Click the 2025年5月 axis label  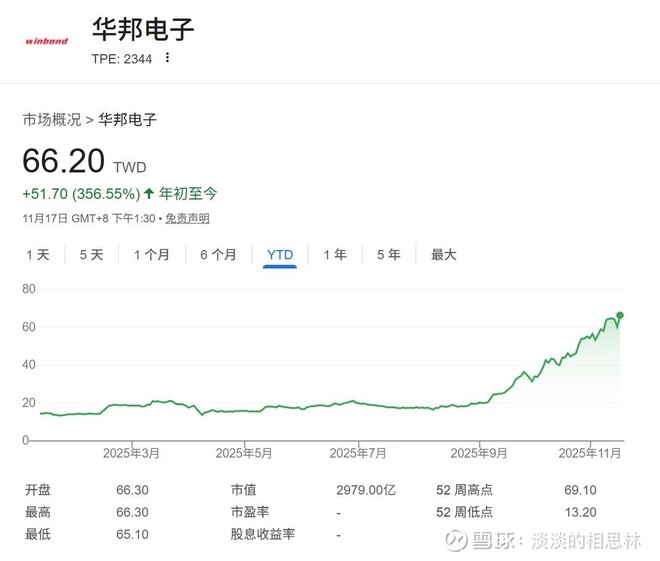click(244, 453)
